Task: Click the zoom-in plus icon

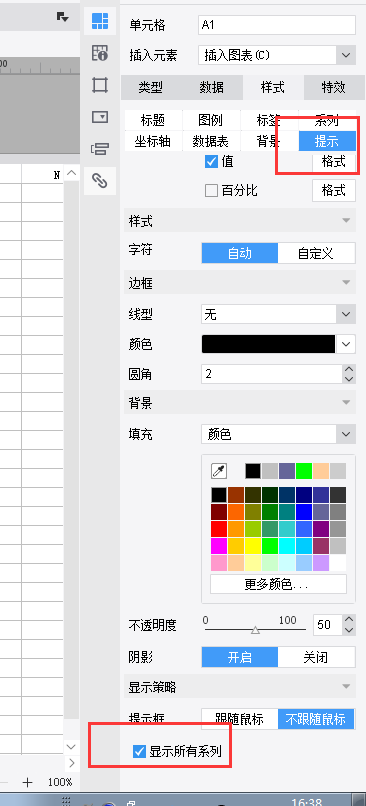Action: pyautogui.click(x=27, y=782)
